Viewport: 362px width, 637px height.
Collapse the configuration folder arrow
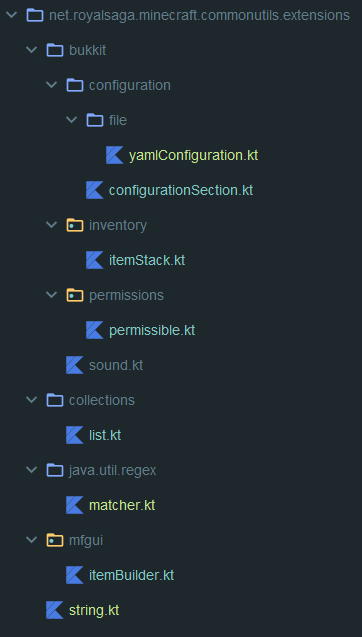tap(51, 85)
